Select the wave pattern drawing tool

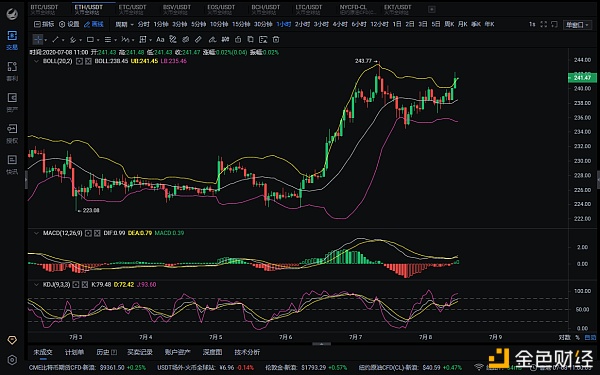[125, 39]
